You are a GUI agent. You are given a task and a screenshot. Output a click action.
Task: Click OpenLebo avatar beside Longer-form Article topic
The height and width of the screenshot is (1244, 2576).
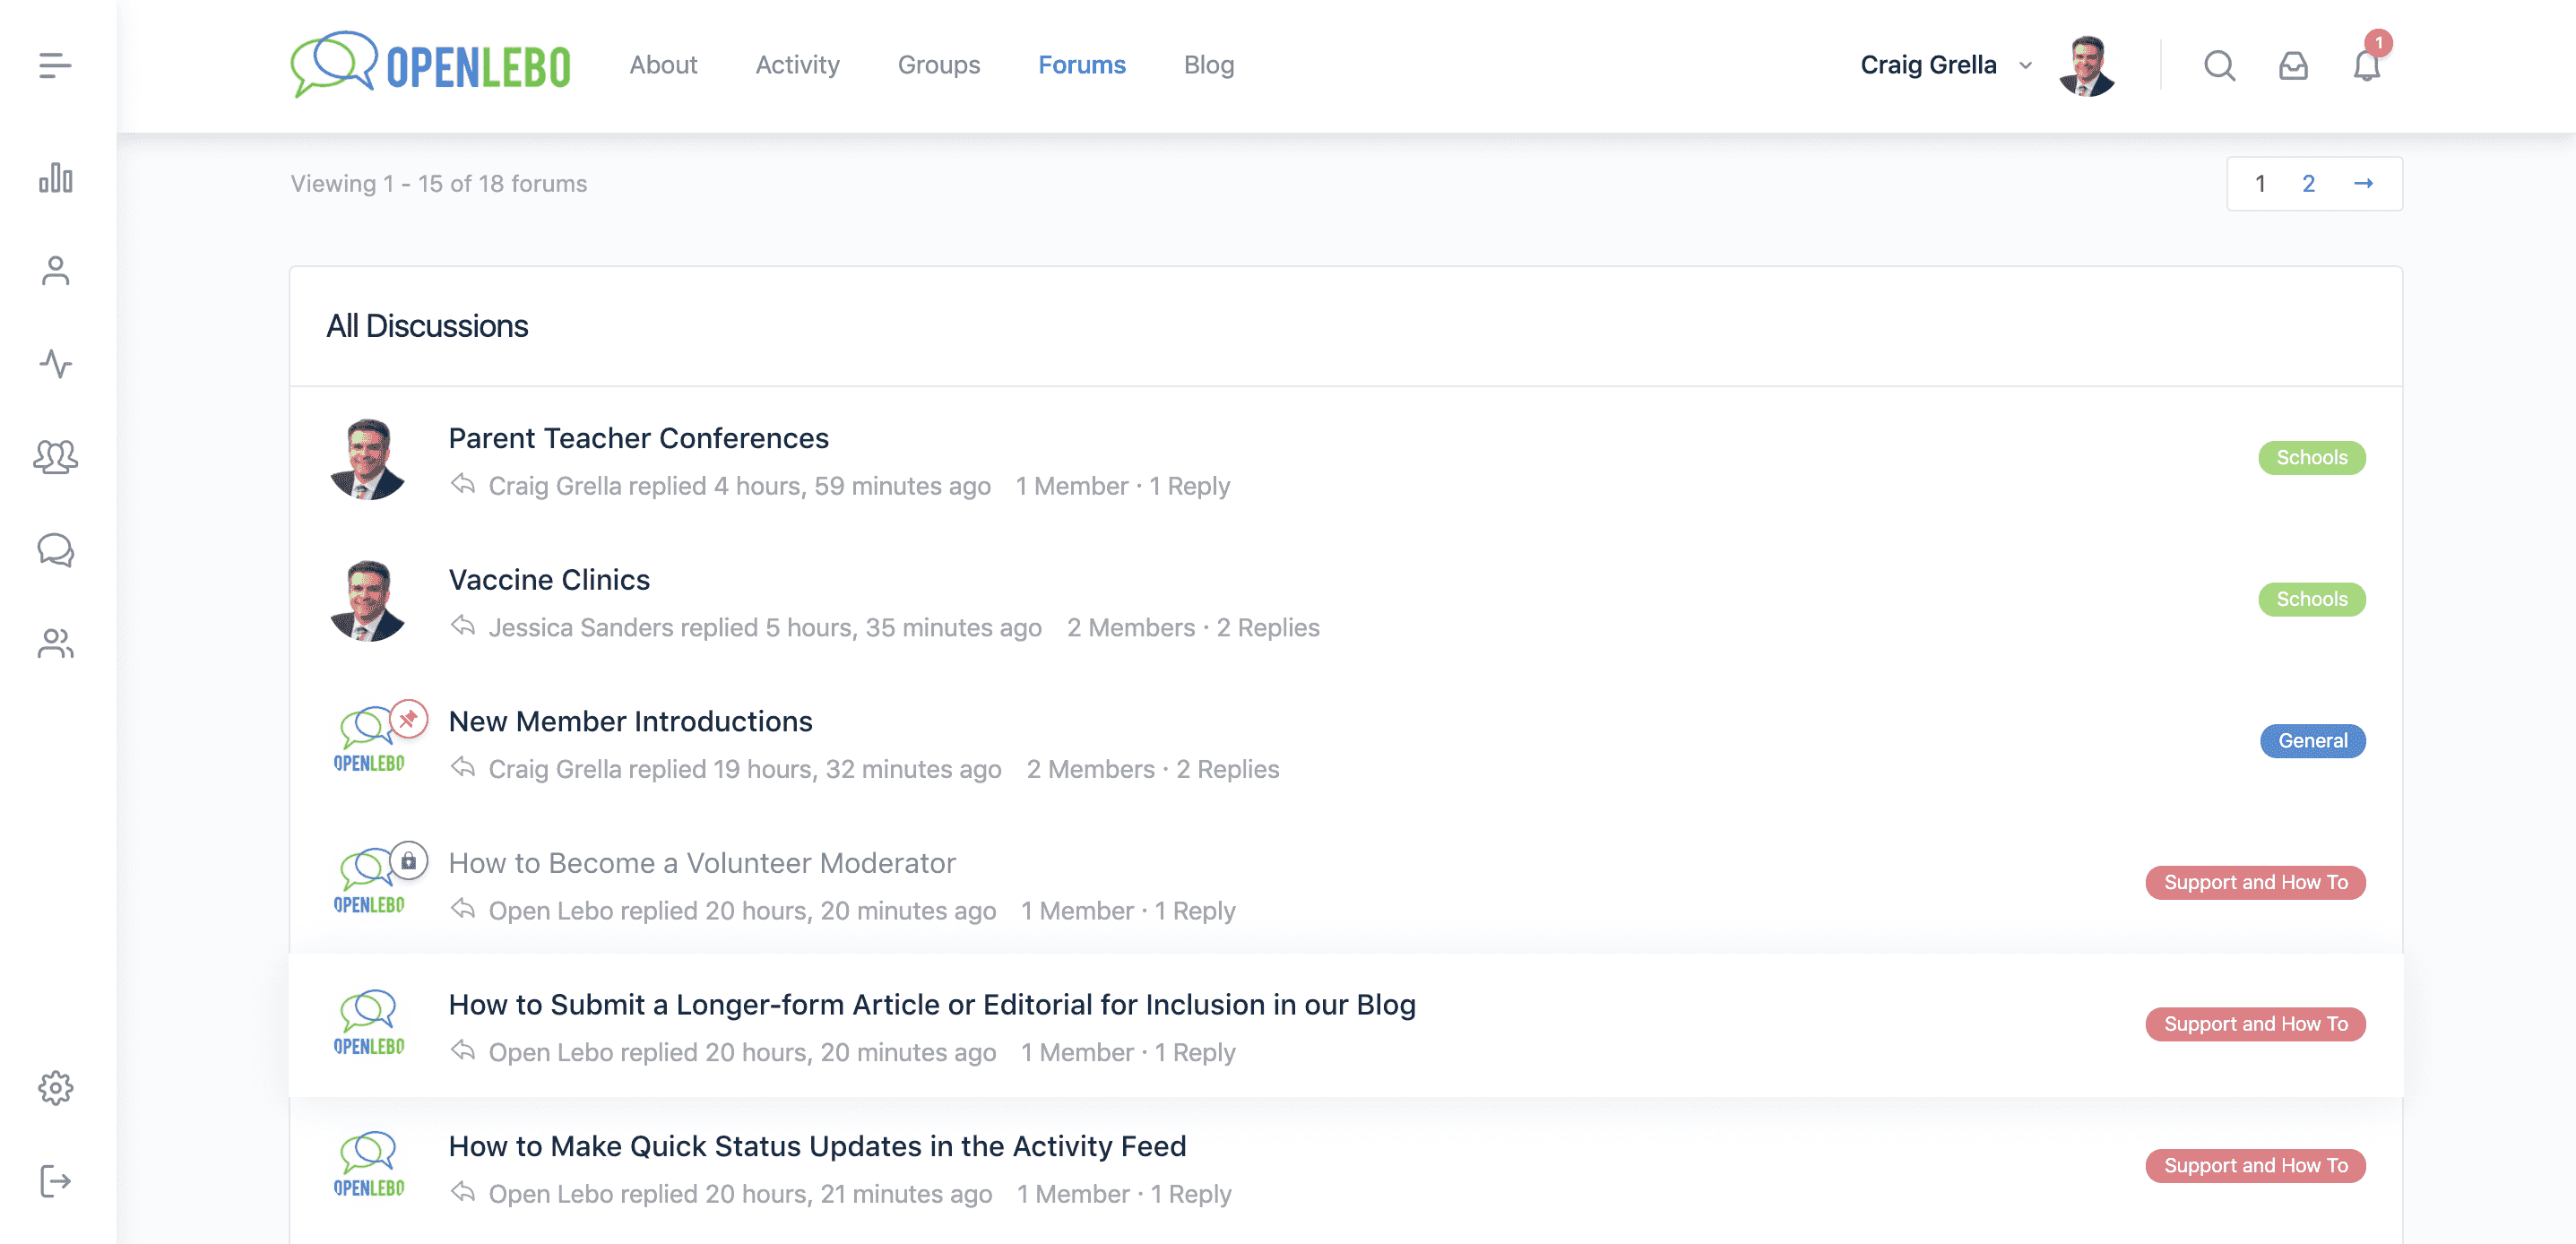click(x=368, y=1024)
